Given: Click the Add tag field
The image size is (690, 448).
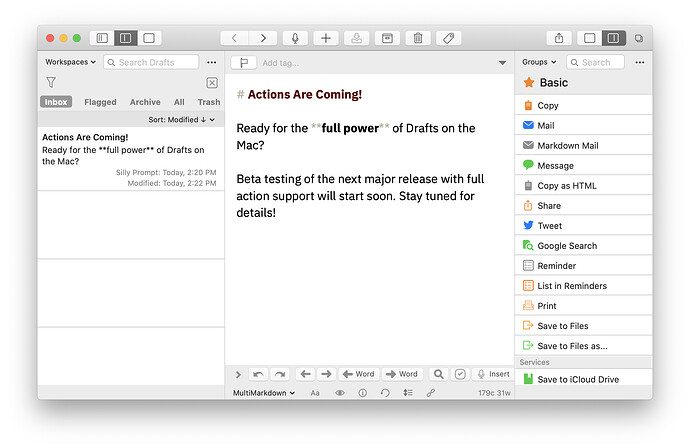Looking at the screenshot, I should 281,63.
